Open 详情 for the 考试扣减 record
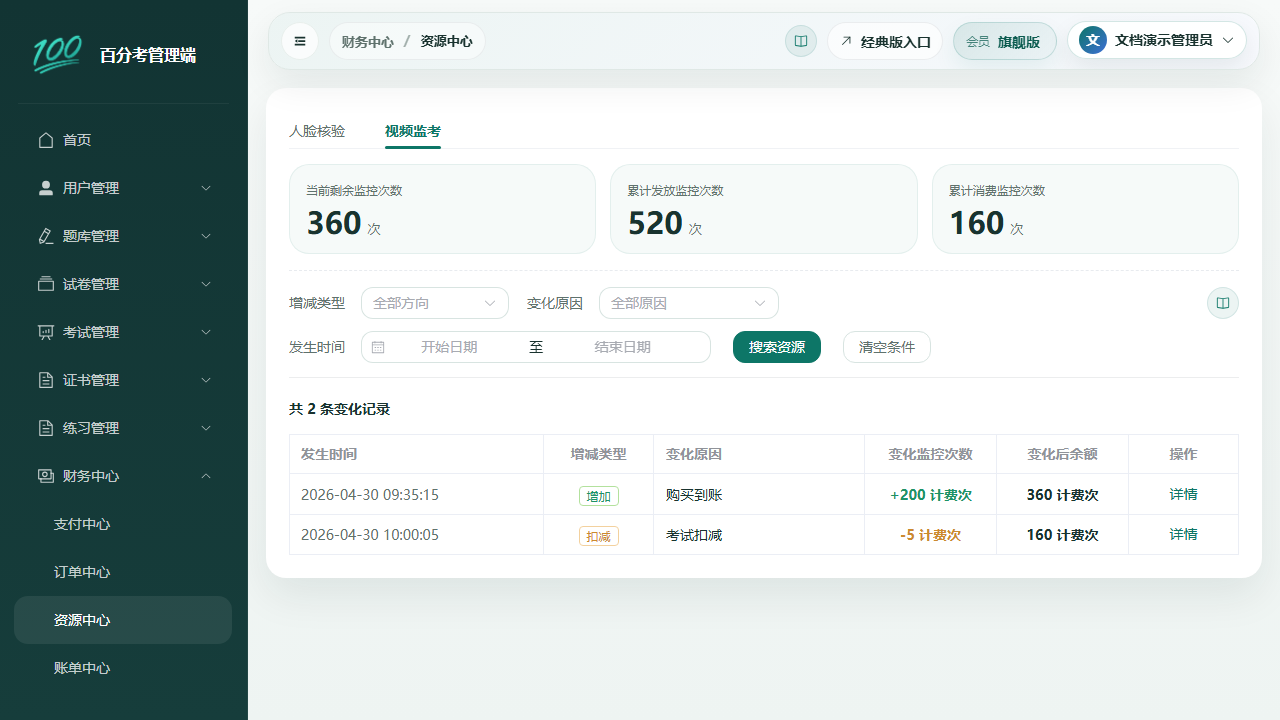Viewport: 1280px width, 720px height. tap(1183, 534)
